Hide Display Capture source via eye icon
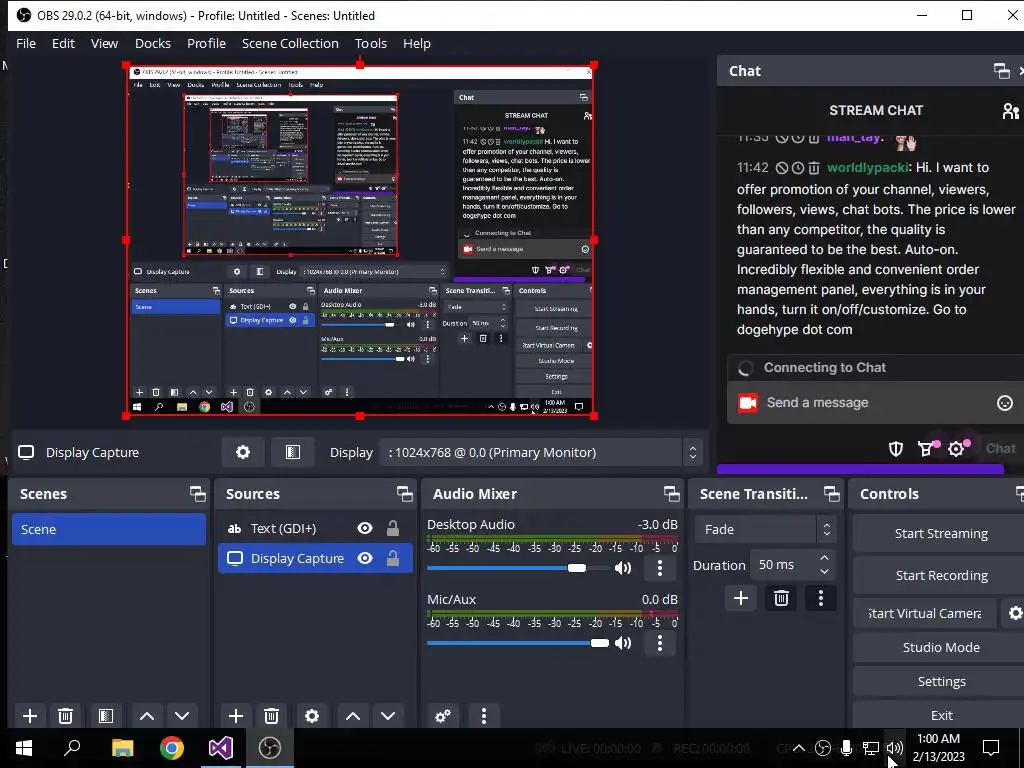The width and height of the screenshot is (1024, 768). [365, 558]
